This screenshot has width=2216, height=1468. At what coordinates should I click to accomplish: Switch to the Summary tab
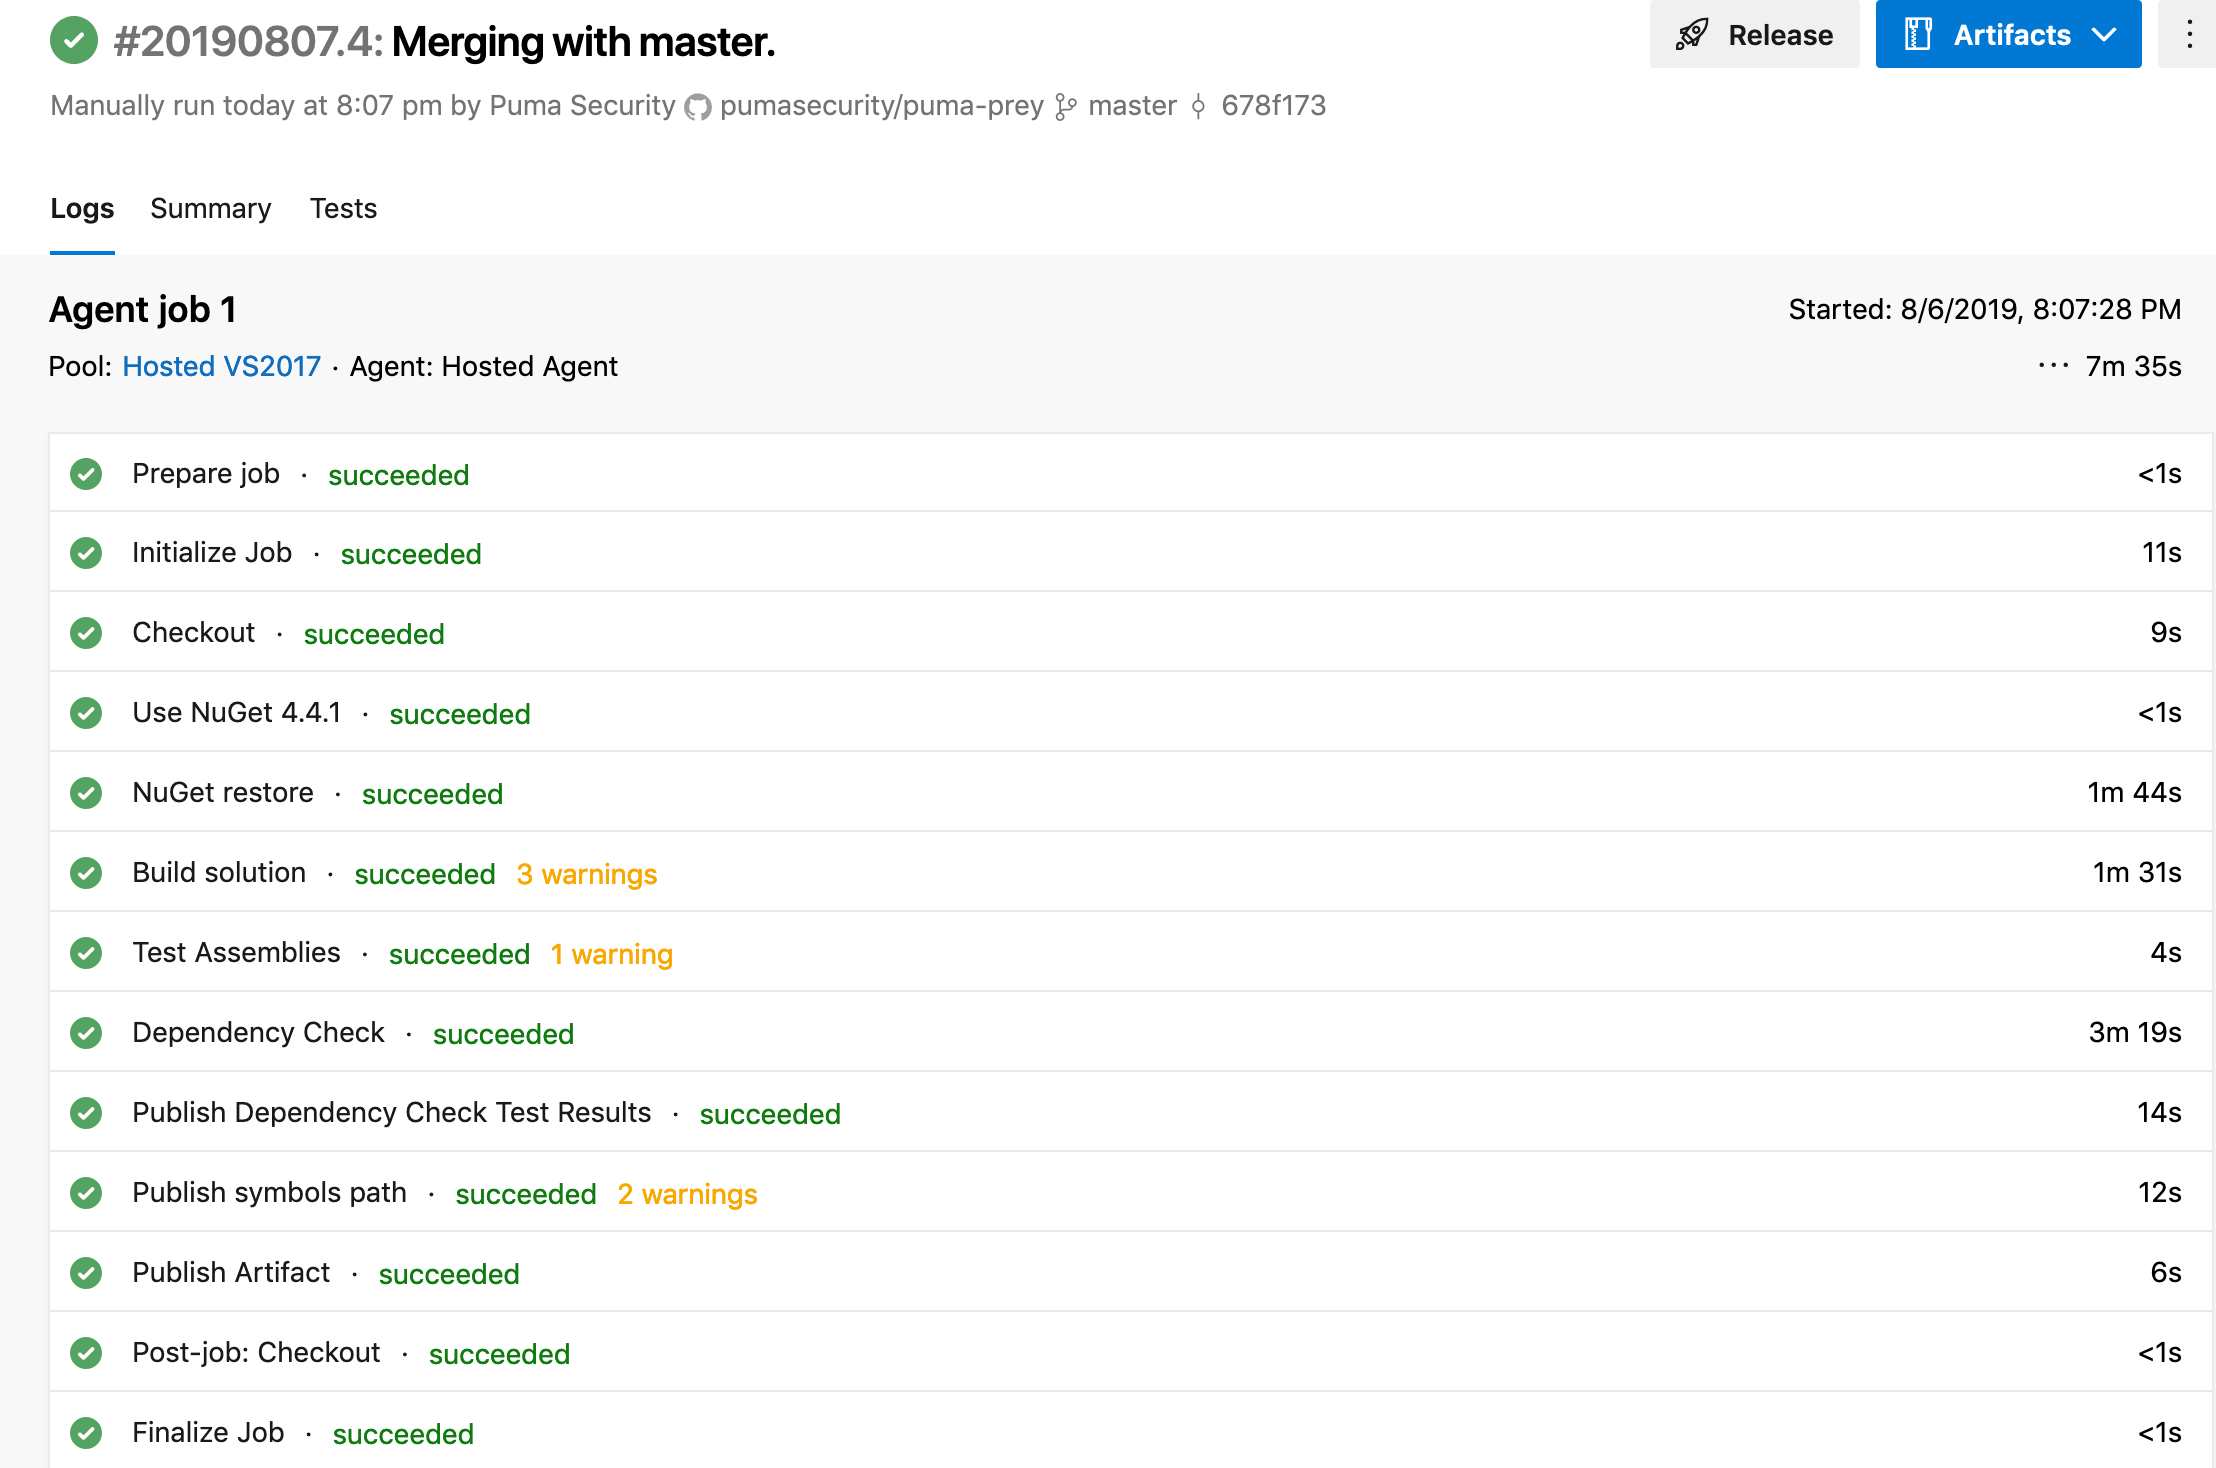click(210, 208)
